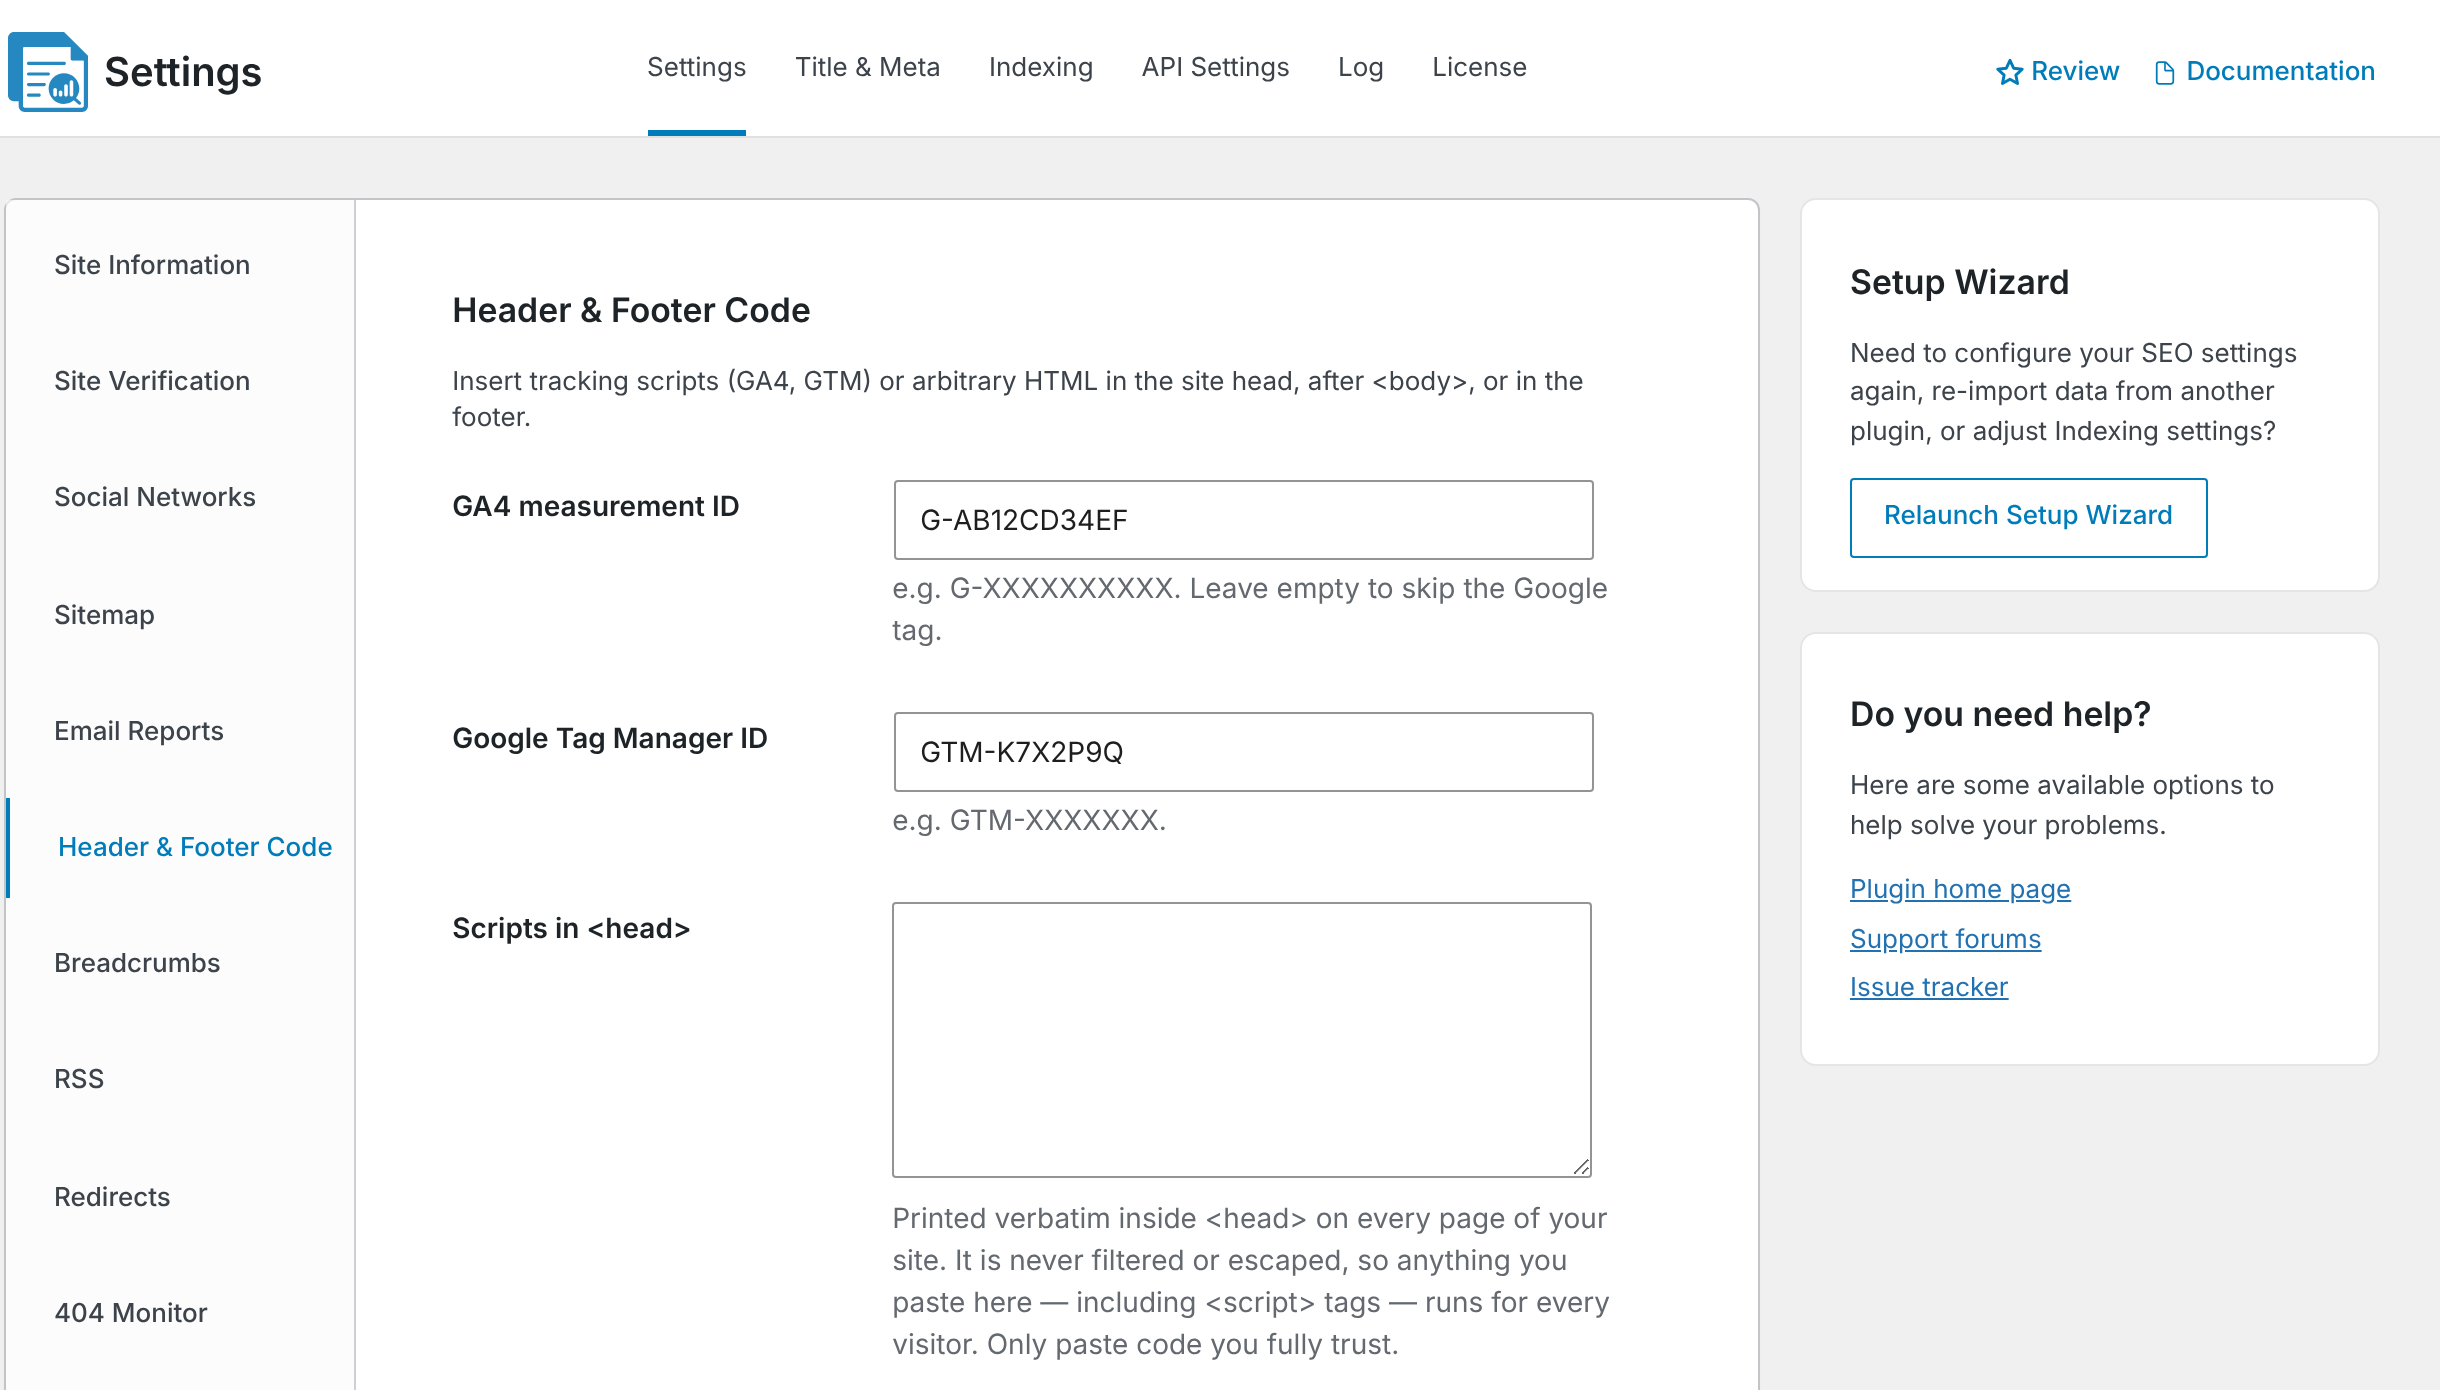Select Site Verification in the sidebar
Screen dimensions: 2440x1390
(152, 381)
